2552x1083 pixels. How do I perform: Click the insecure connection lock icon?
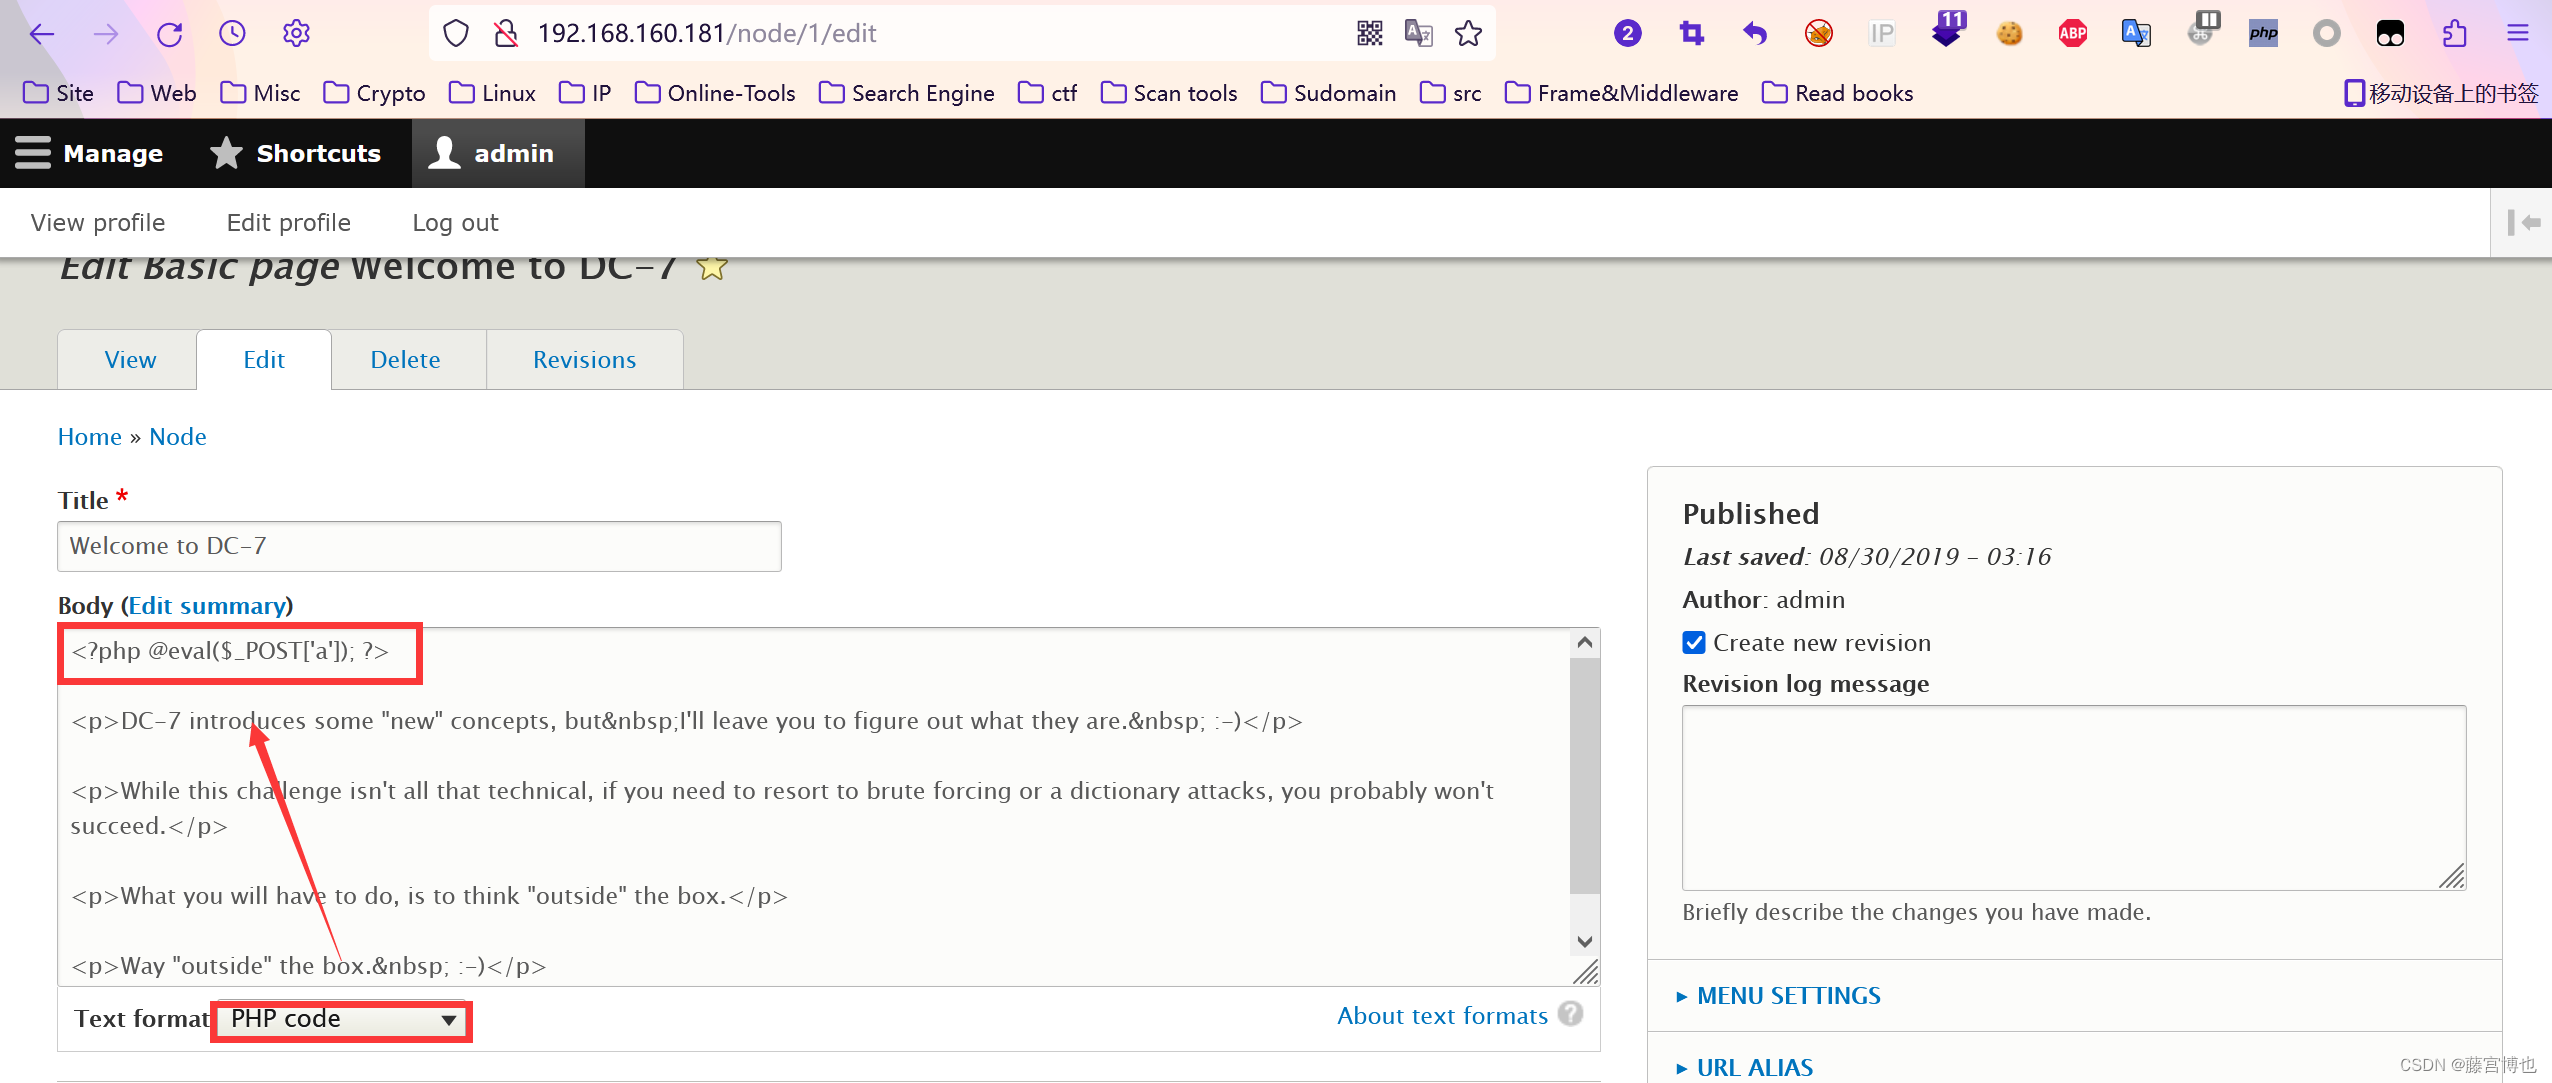pos(506,34)
